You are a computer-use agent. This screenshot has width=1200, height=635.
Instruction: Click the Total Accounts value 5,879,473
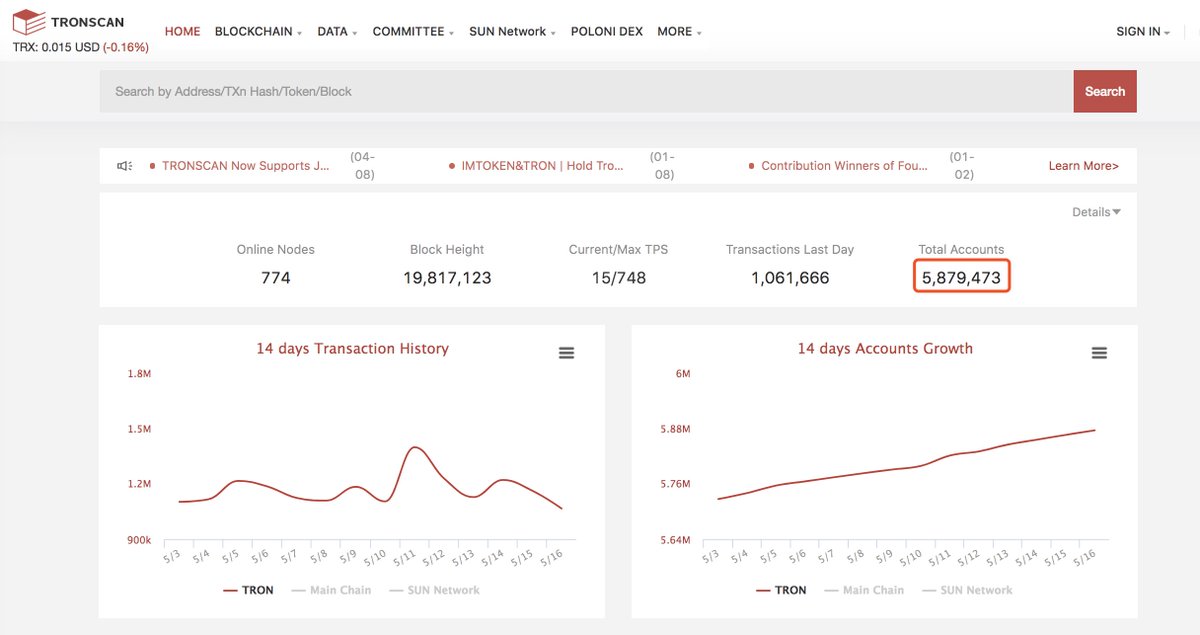[962, 277]
